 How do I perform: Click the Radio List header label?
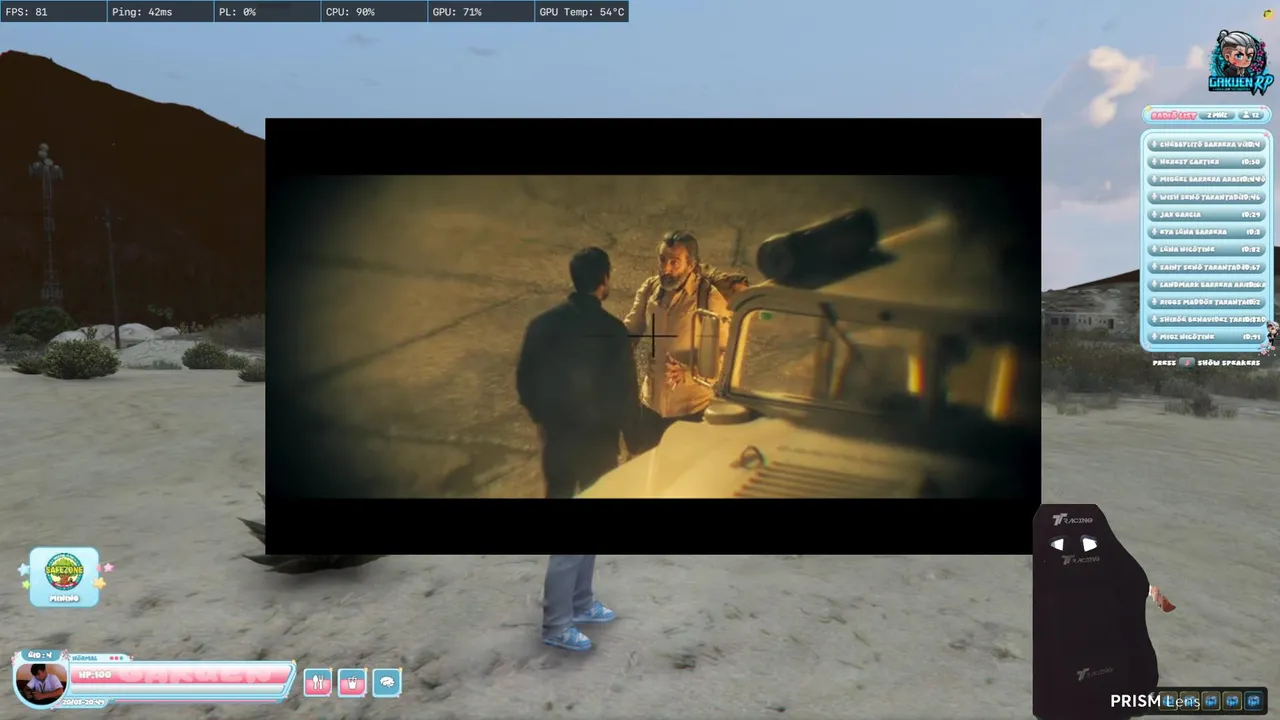(x=1173, y=116)
